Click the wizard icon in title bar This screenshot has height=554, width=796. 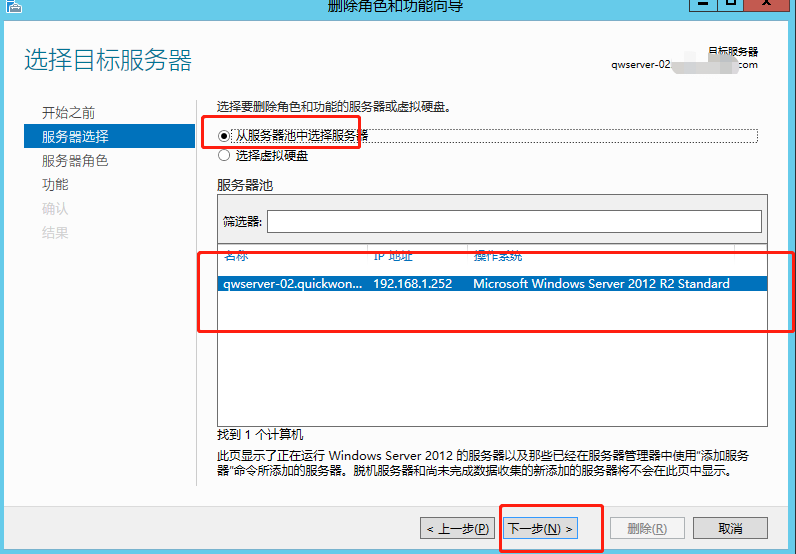(x=14, y=6)
